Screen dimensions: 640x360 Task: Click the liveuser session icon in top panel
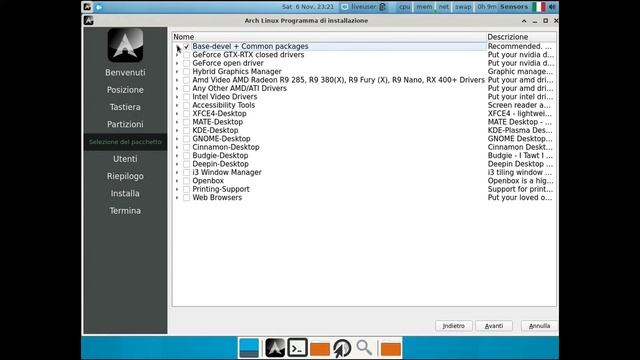point(344,7)
